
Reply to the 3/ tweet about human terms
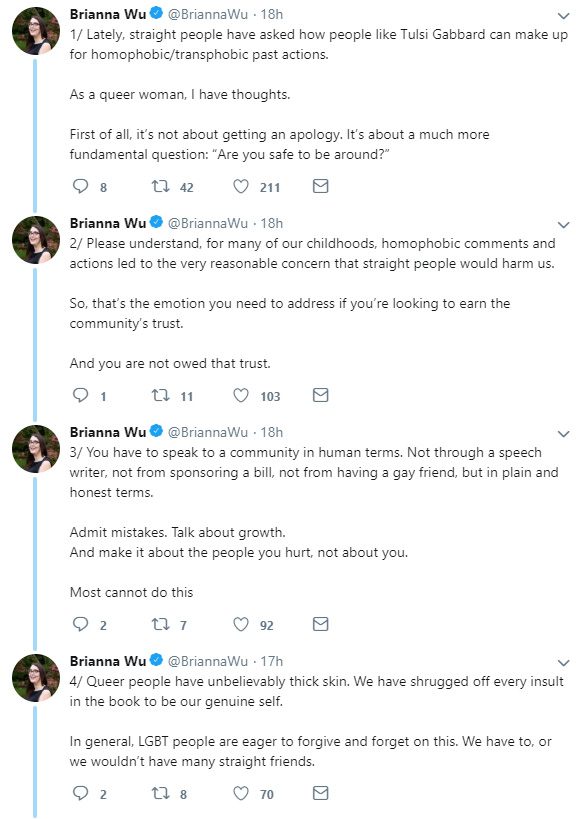80,624
